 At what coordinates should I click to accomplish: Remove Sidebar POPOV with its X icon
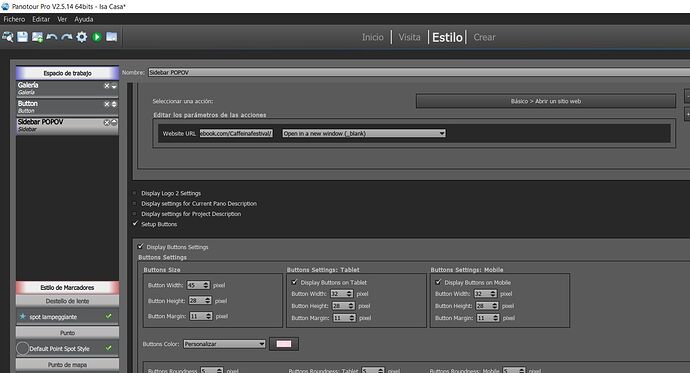[x=106, y=123]
